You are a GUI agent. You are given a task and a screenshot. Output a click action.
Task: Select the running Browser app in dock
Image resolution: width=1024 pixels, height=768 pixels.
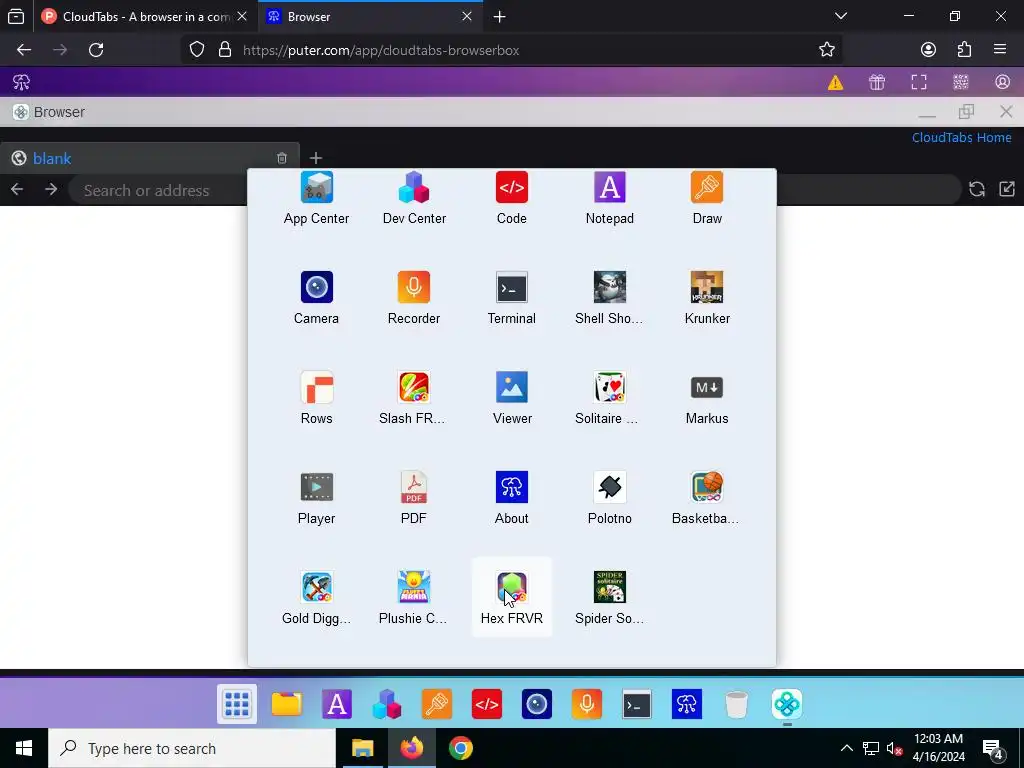[x=787, y=704]
